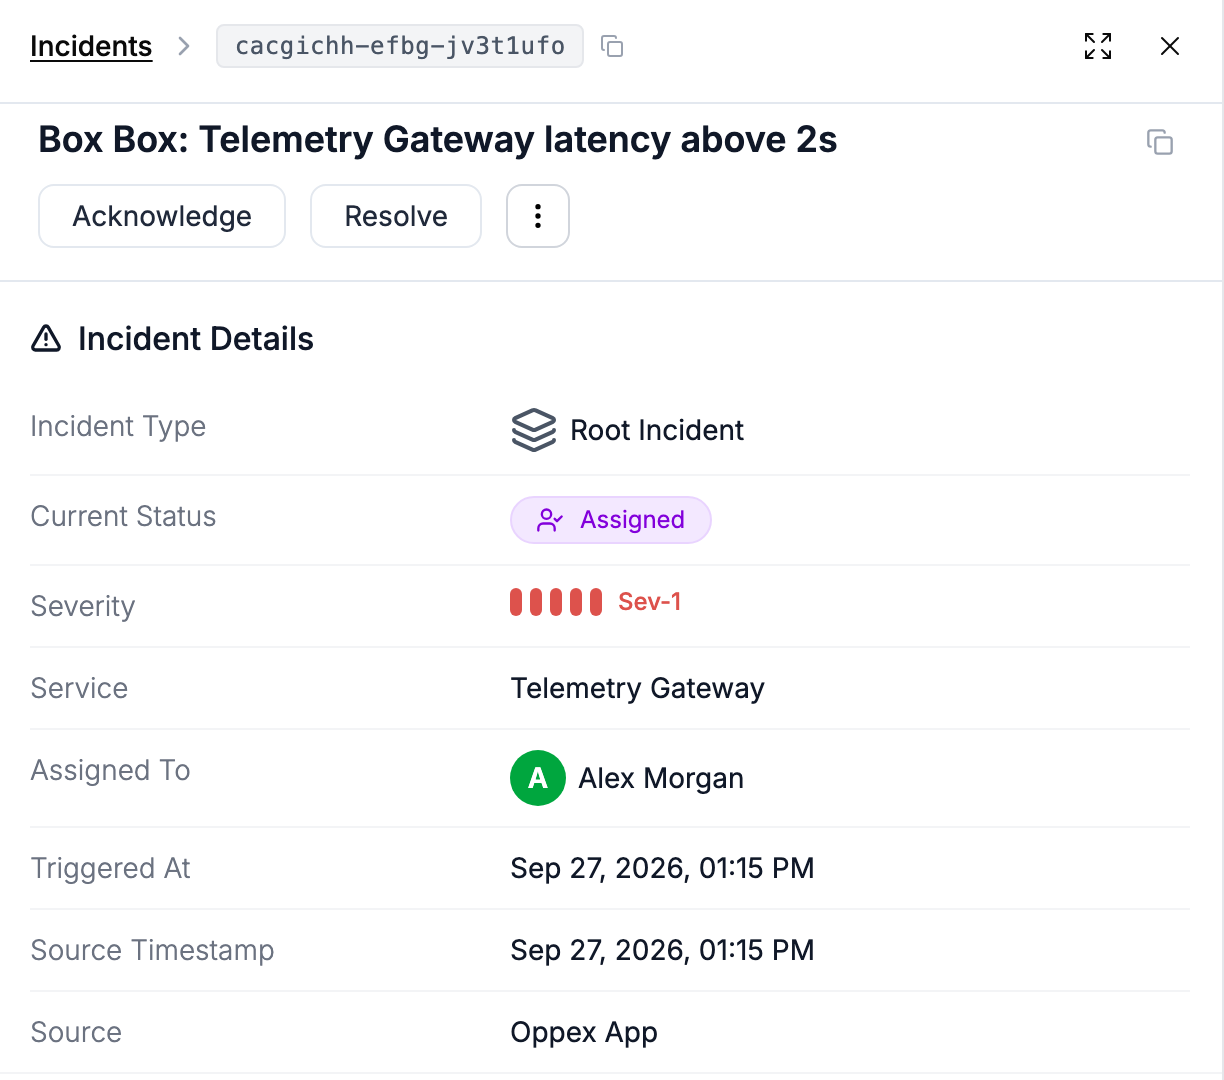
Task: Click the Oppex App source value
Action: pyautogui.click(x=584, y=1032)
